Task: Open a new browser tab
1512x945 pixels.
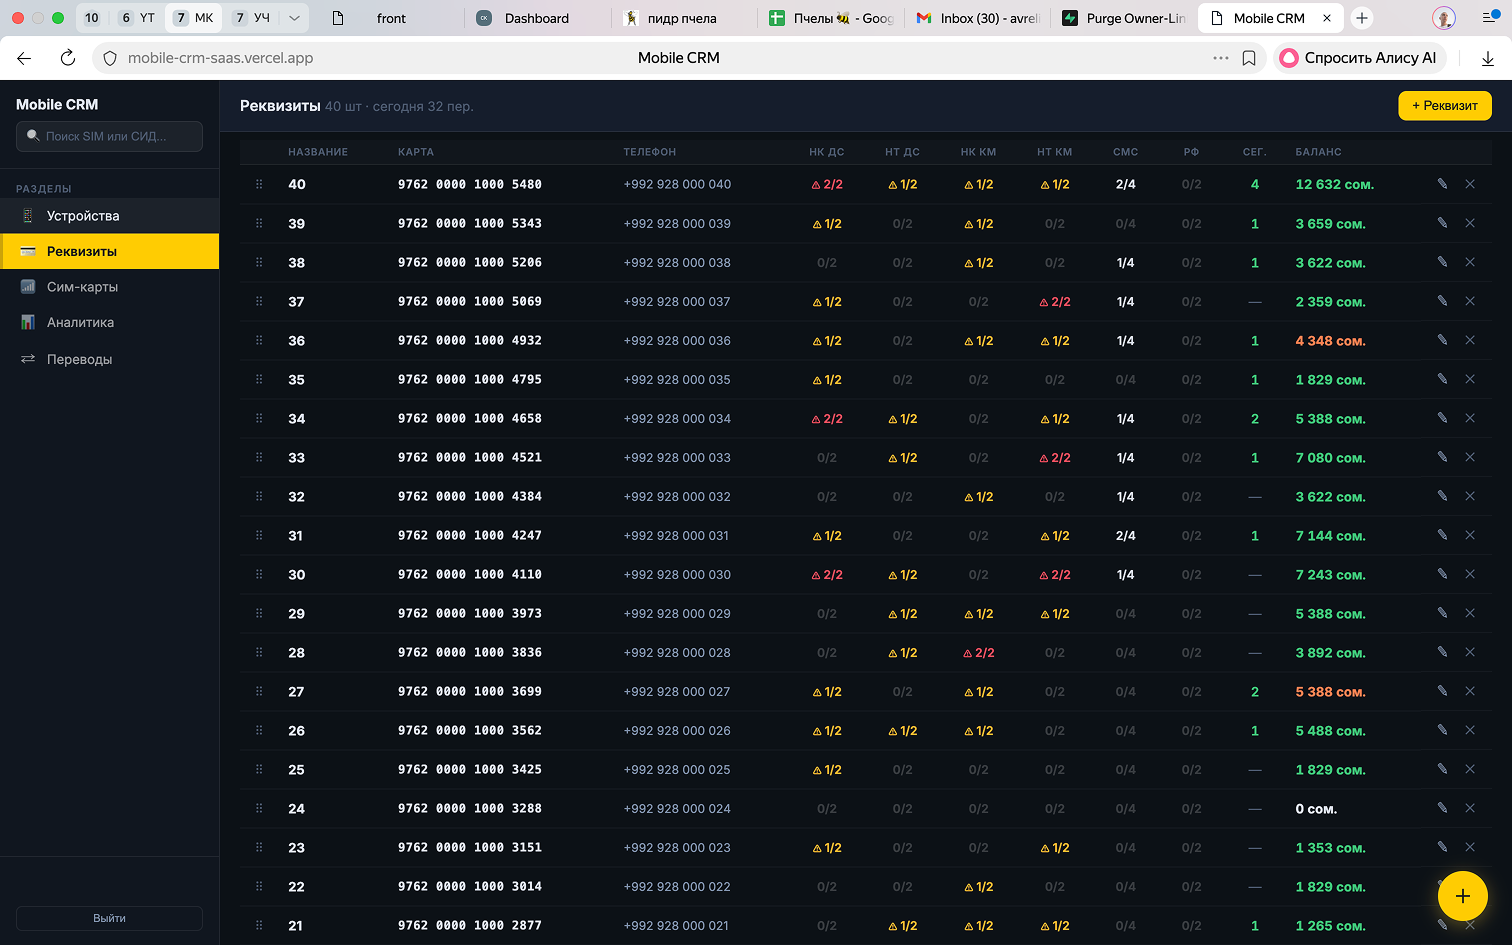Action: point(1362,18)
